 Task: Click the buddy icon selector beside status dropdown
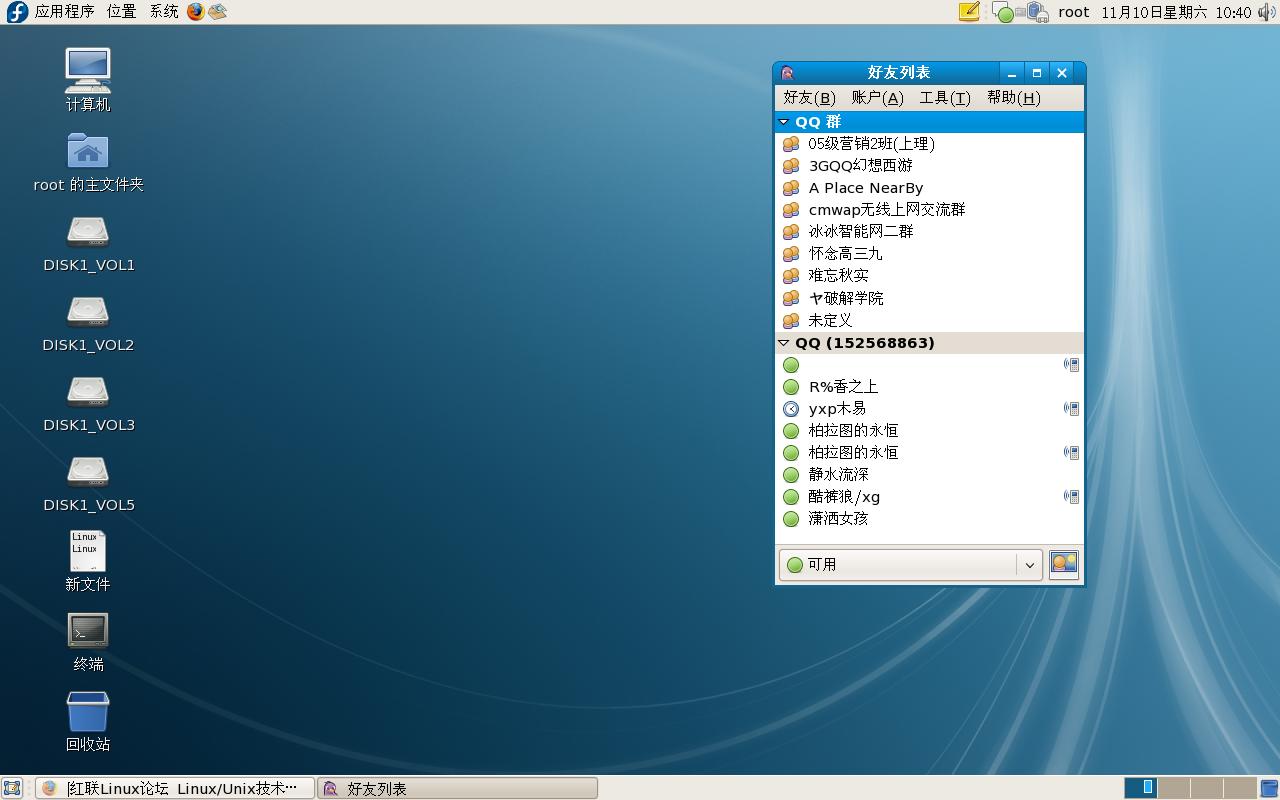pos(1063,564)
